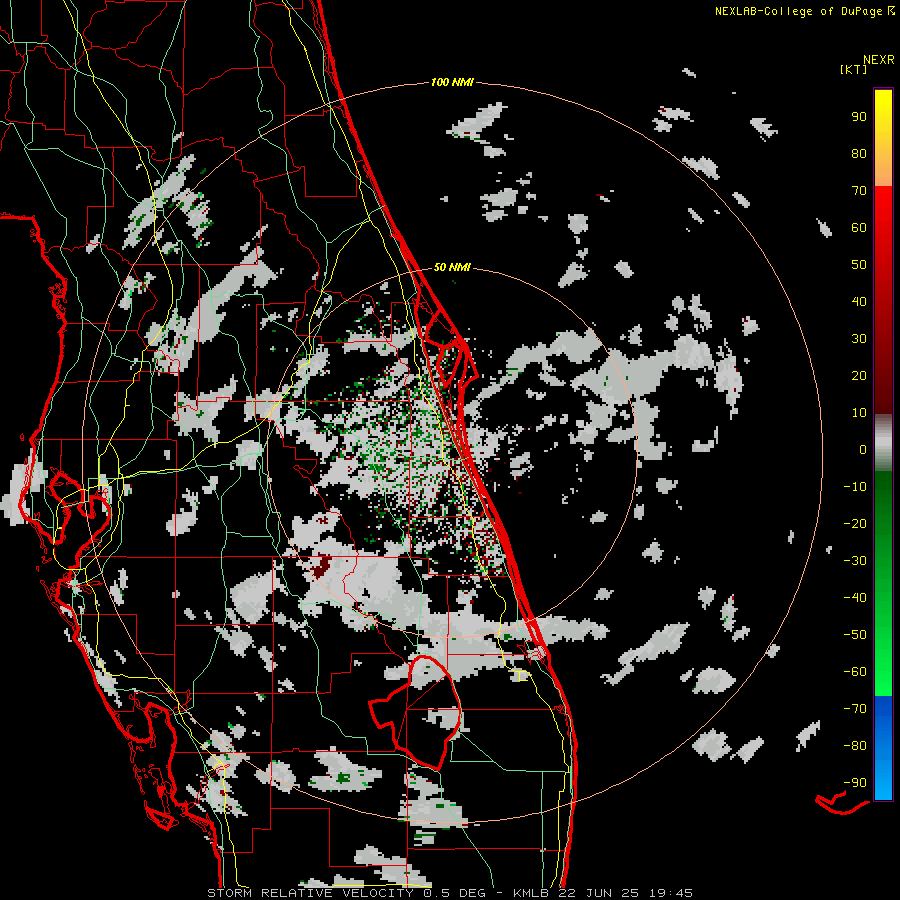This screenshot has width=900, height=900.
Task: Click the 20 value on the velocity scale
Action: pos(859,376)
